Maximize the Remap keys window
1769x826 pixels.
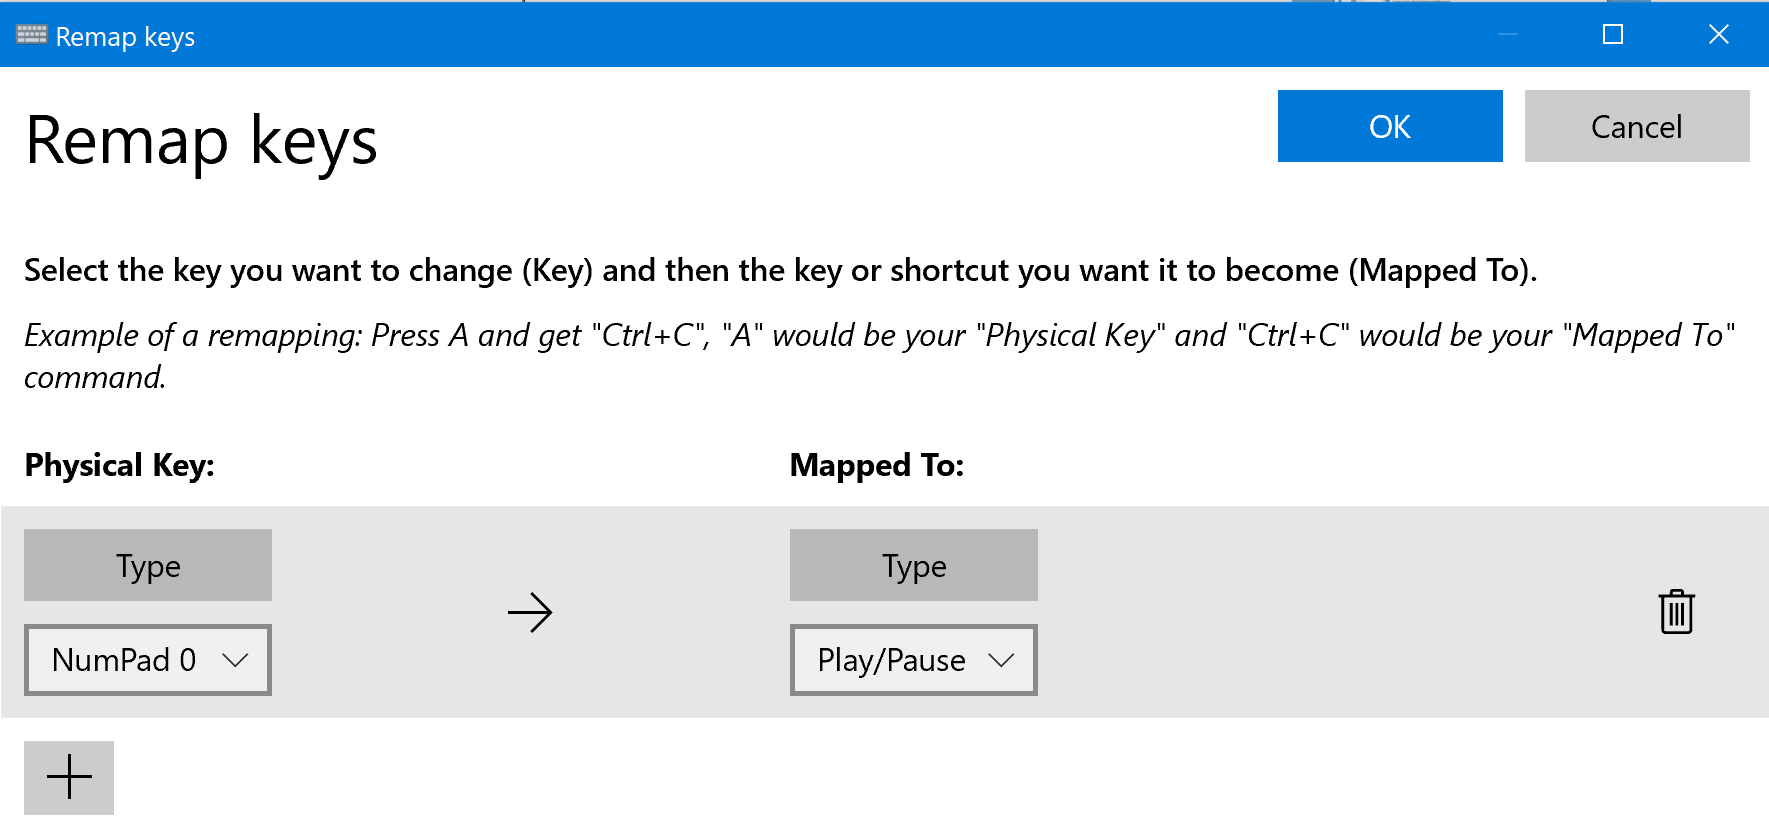coord(1613,35)
